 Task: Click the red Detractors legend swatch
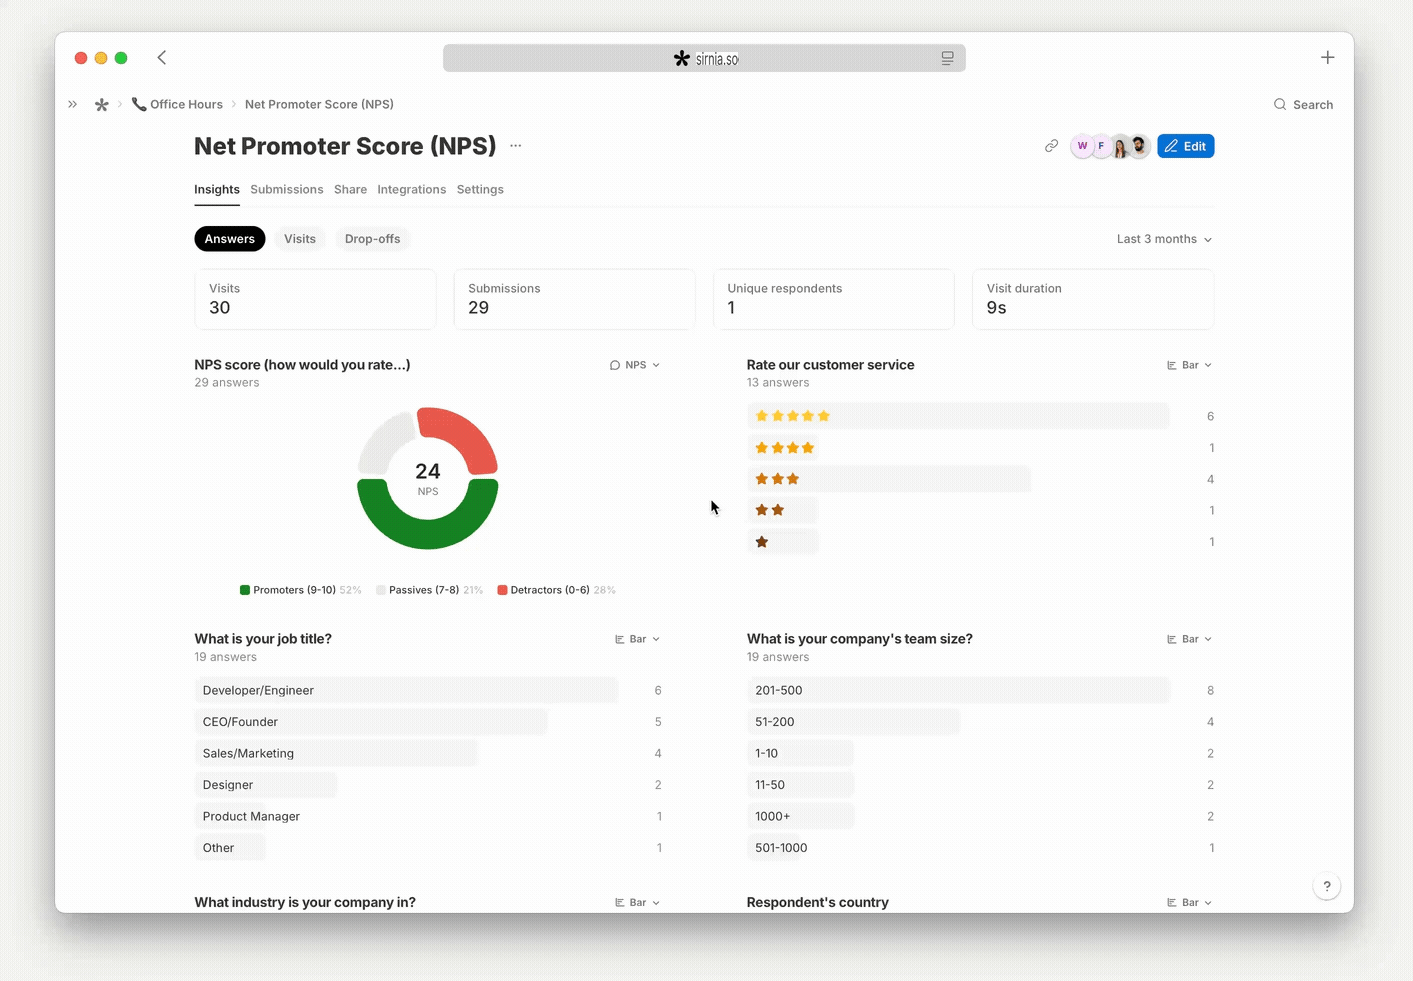[502, 590]
